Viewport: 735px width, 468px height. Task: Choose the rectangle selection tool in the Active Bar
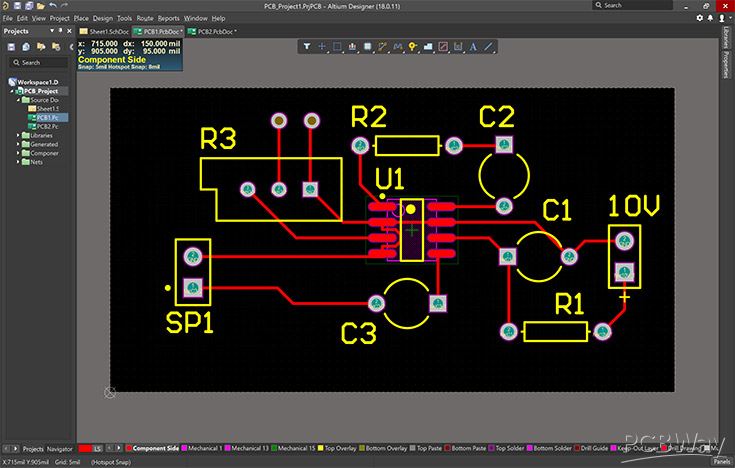click(337, 46)
